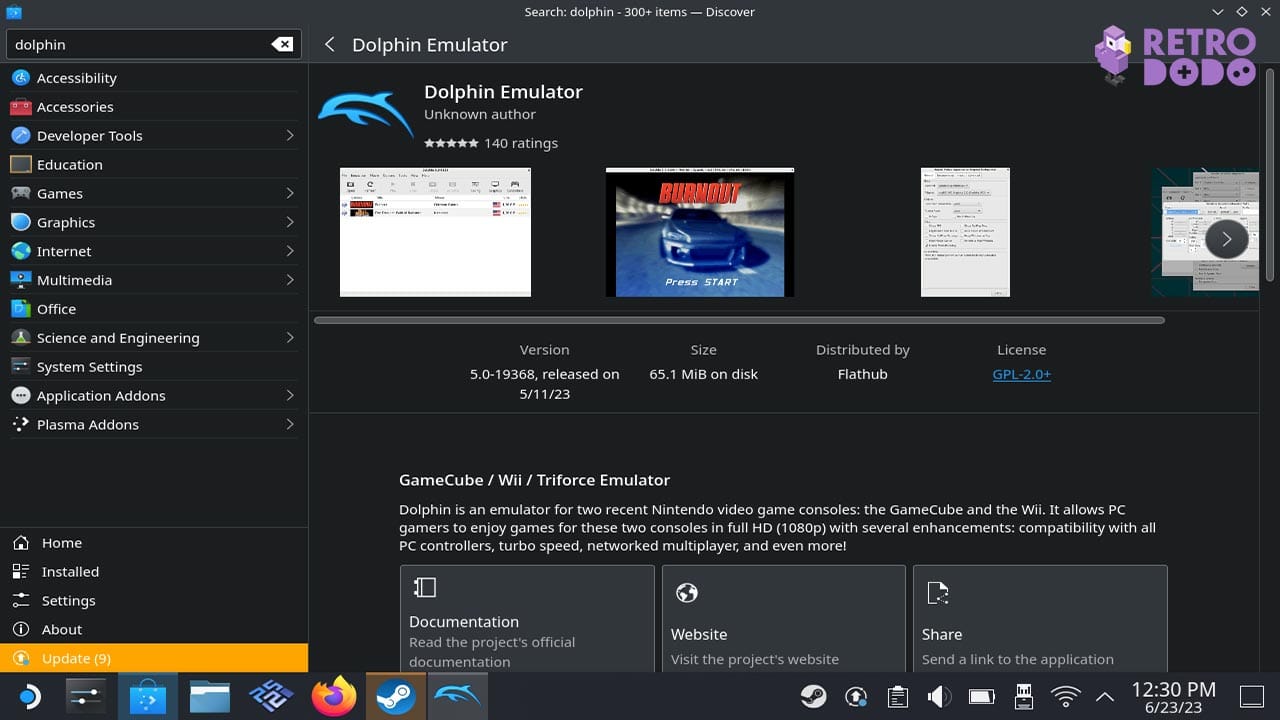Click the Developer Tools category icon
This screenshot has height=720, width=1280.
[x=21, y=136]
